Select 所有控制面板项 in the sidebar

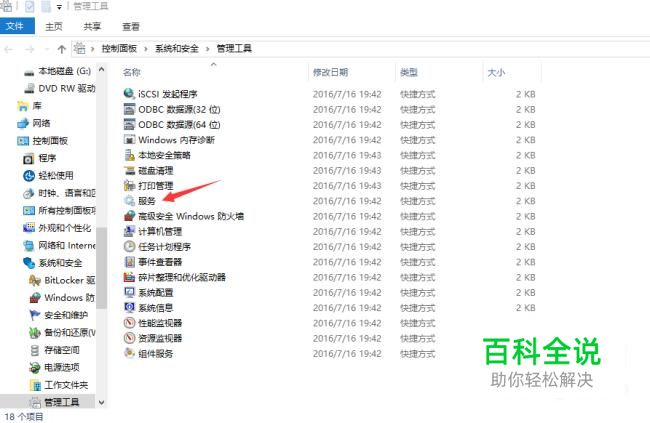(66, 211)
